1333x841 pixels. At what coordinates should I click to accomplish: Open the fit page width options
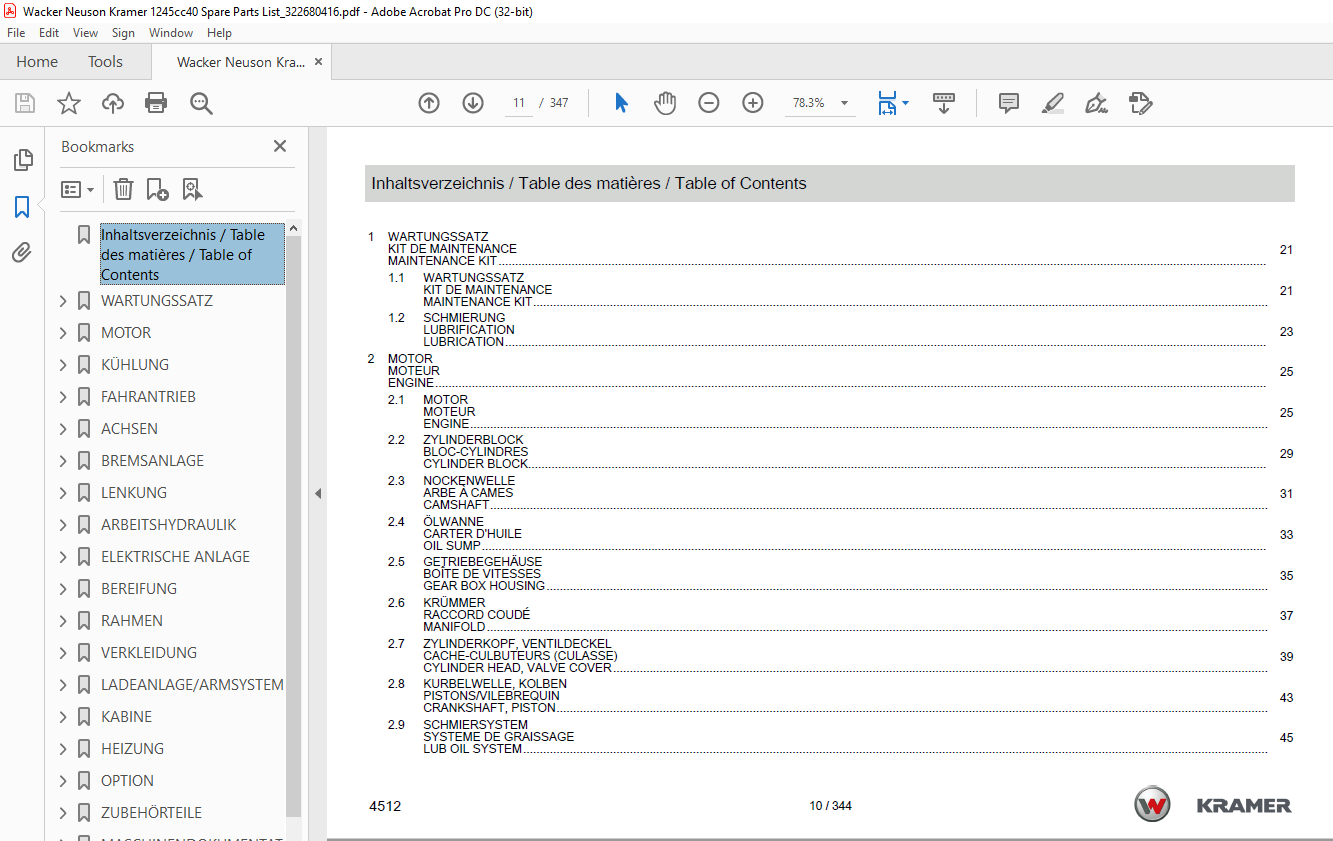[893, 103]
